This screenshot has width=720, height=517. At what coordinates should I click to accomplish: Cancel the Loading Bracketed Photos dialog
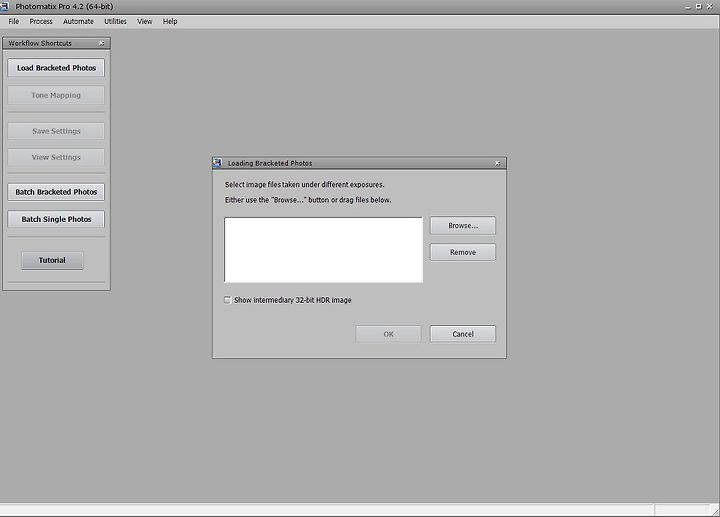click(463, 334)
